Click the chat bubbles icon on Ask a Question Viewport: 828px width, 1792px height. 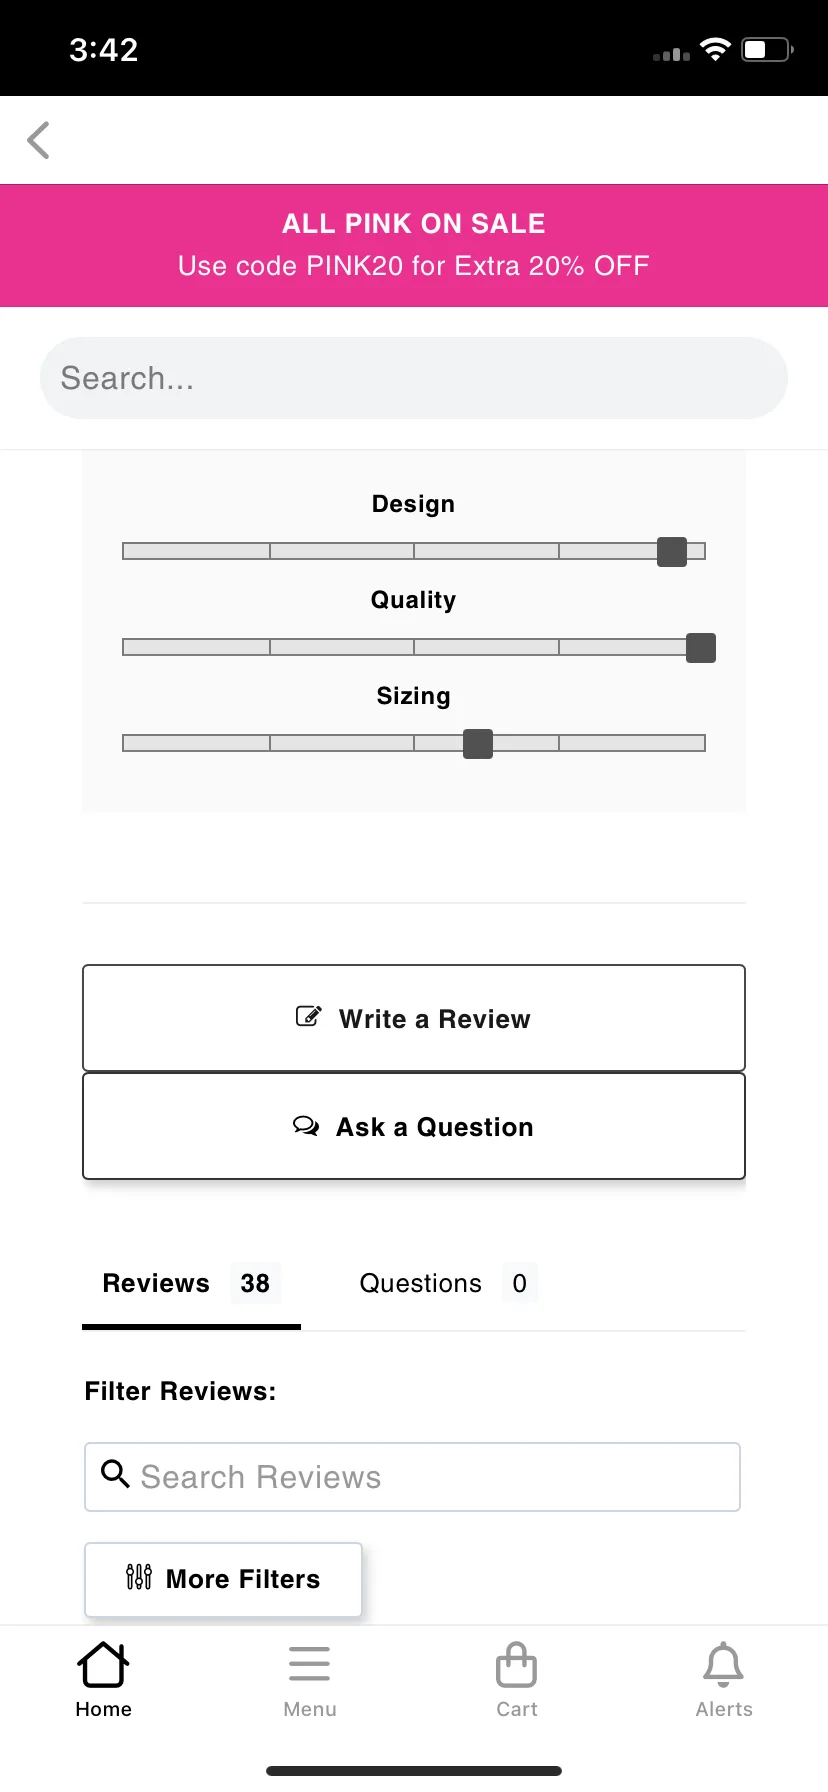pyautogui.click(x=306, y=1126)
